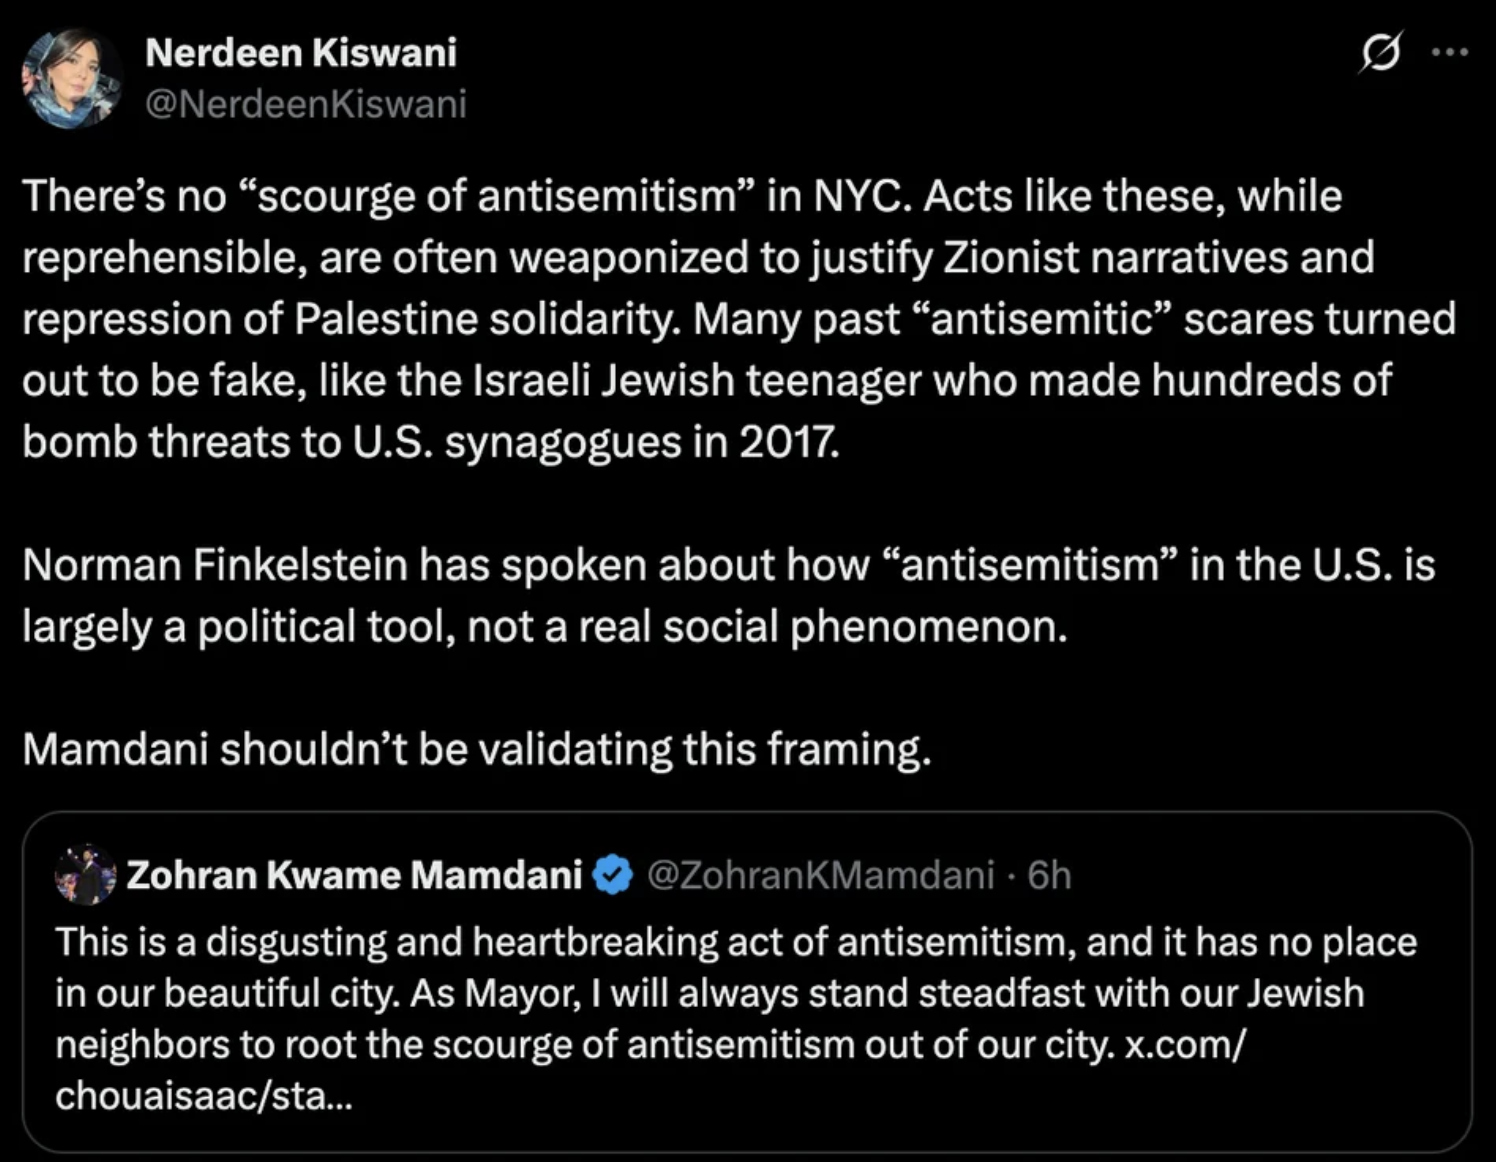Click Zohran Mamdani's small avatar
Viewport: 1496px width, 1162px height.
click(86, 875)
